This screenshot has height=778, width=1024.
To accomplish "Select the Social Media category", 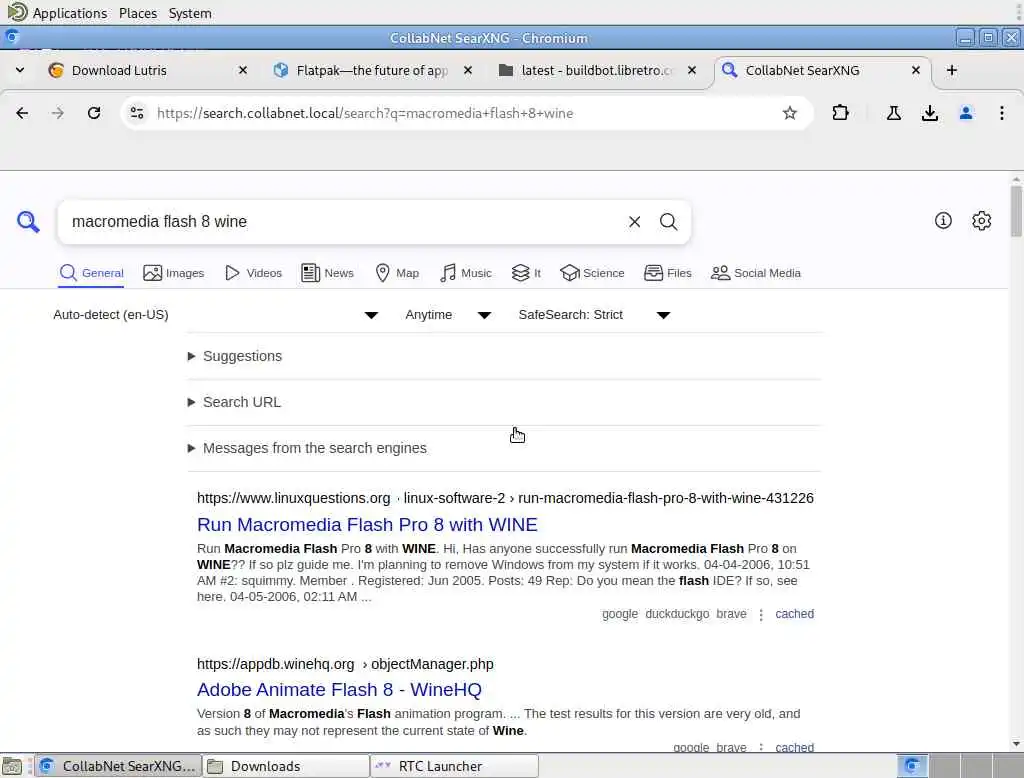I will tap(756, 273).
